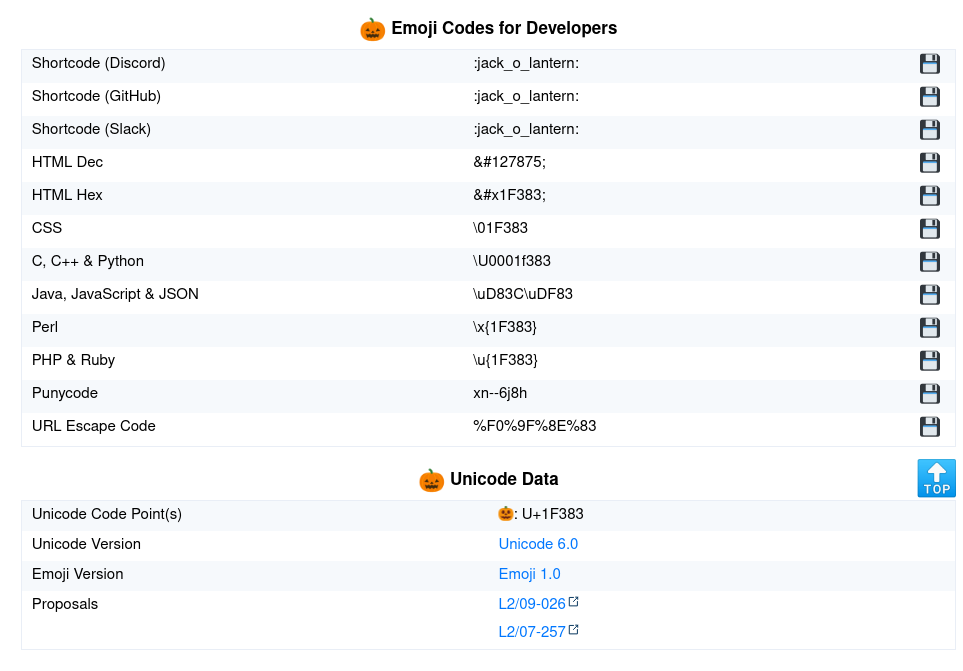Click the copy icon for URL Escape Code
Viewport: 963px width, 671px height.
click(929, 427)
